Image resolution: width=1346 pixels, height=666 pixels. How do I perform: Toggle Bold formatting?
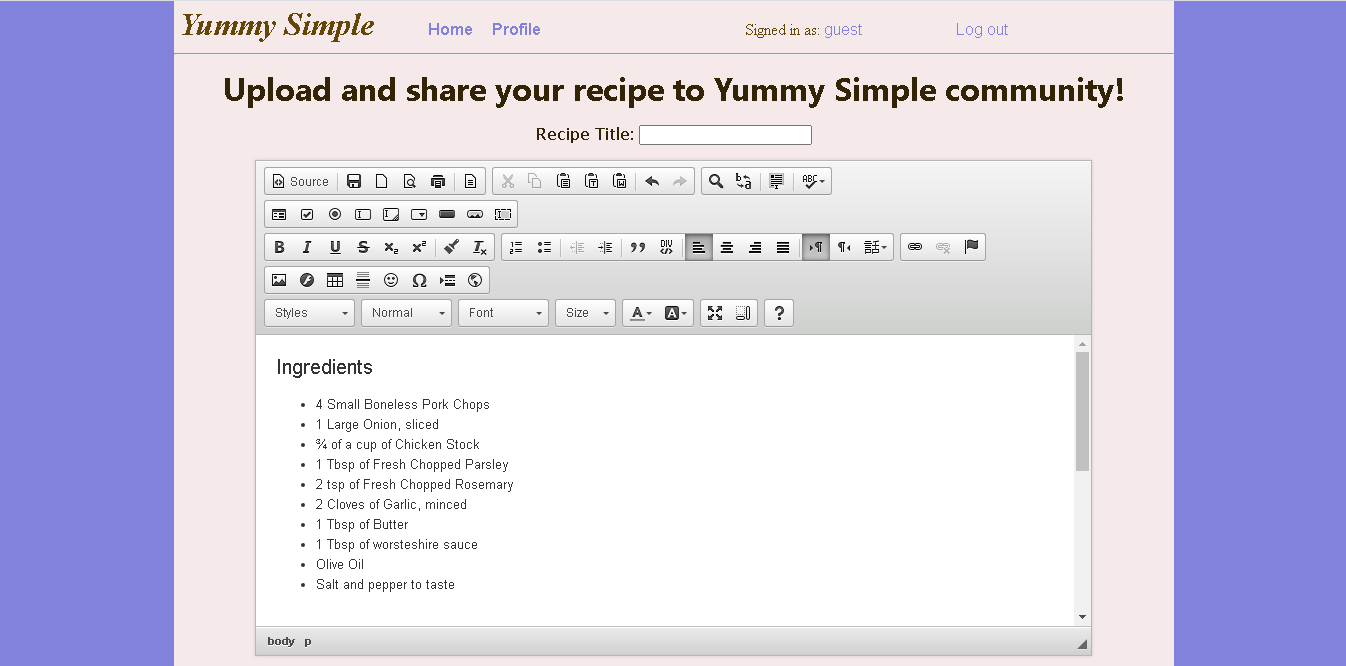click(279, 247)
